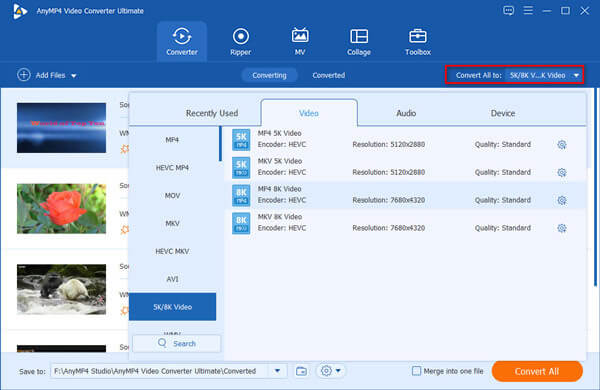Select HEVC MP4 format category
Viewport: 600px width, 390px height.
click(172, 168)
